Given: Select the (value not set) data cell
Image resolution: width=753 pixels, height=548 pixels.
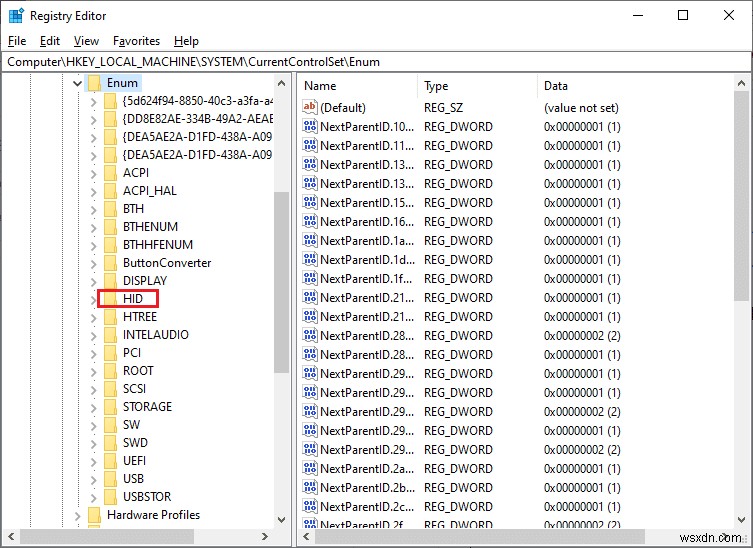Looking at the screenshot, I should [x=581, y=108].
